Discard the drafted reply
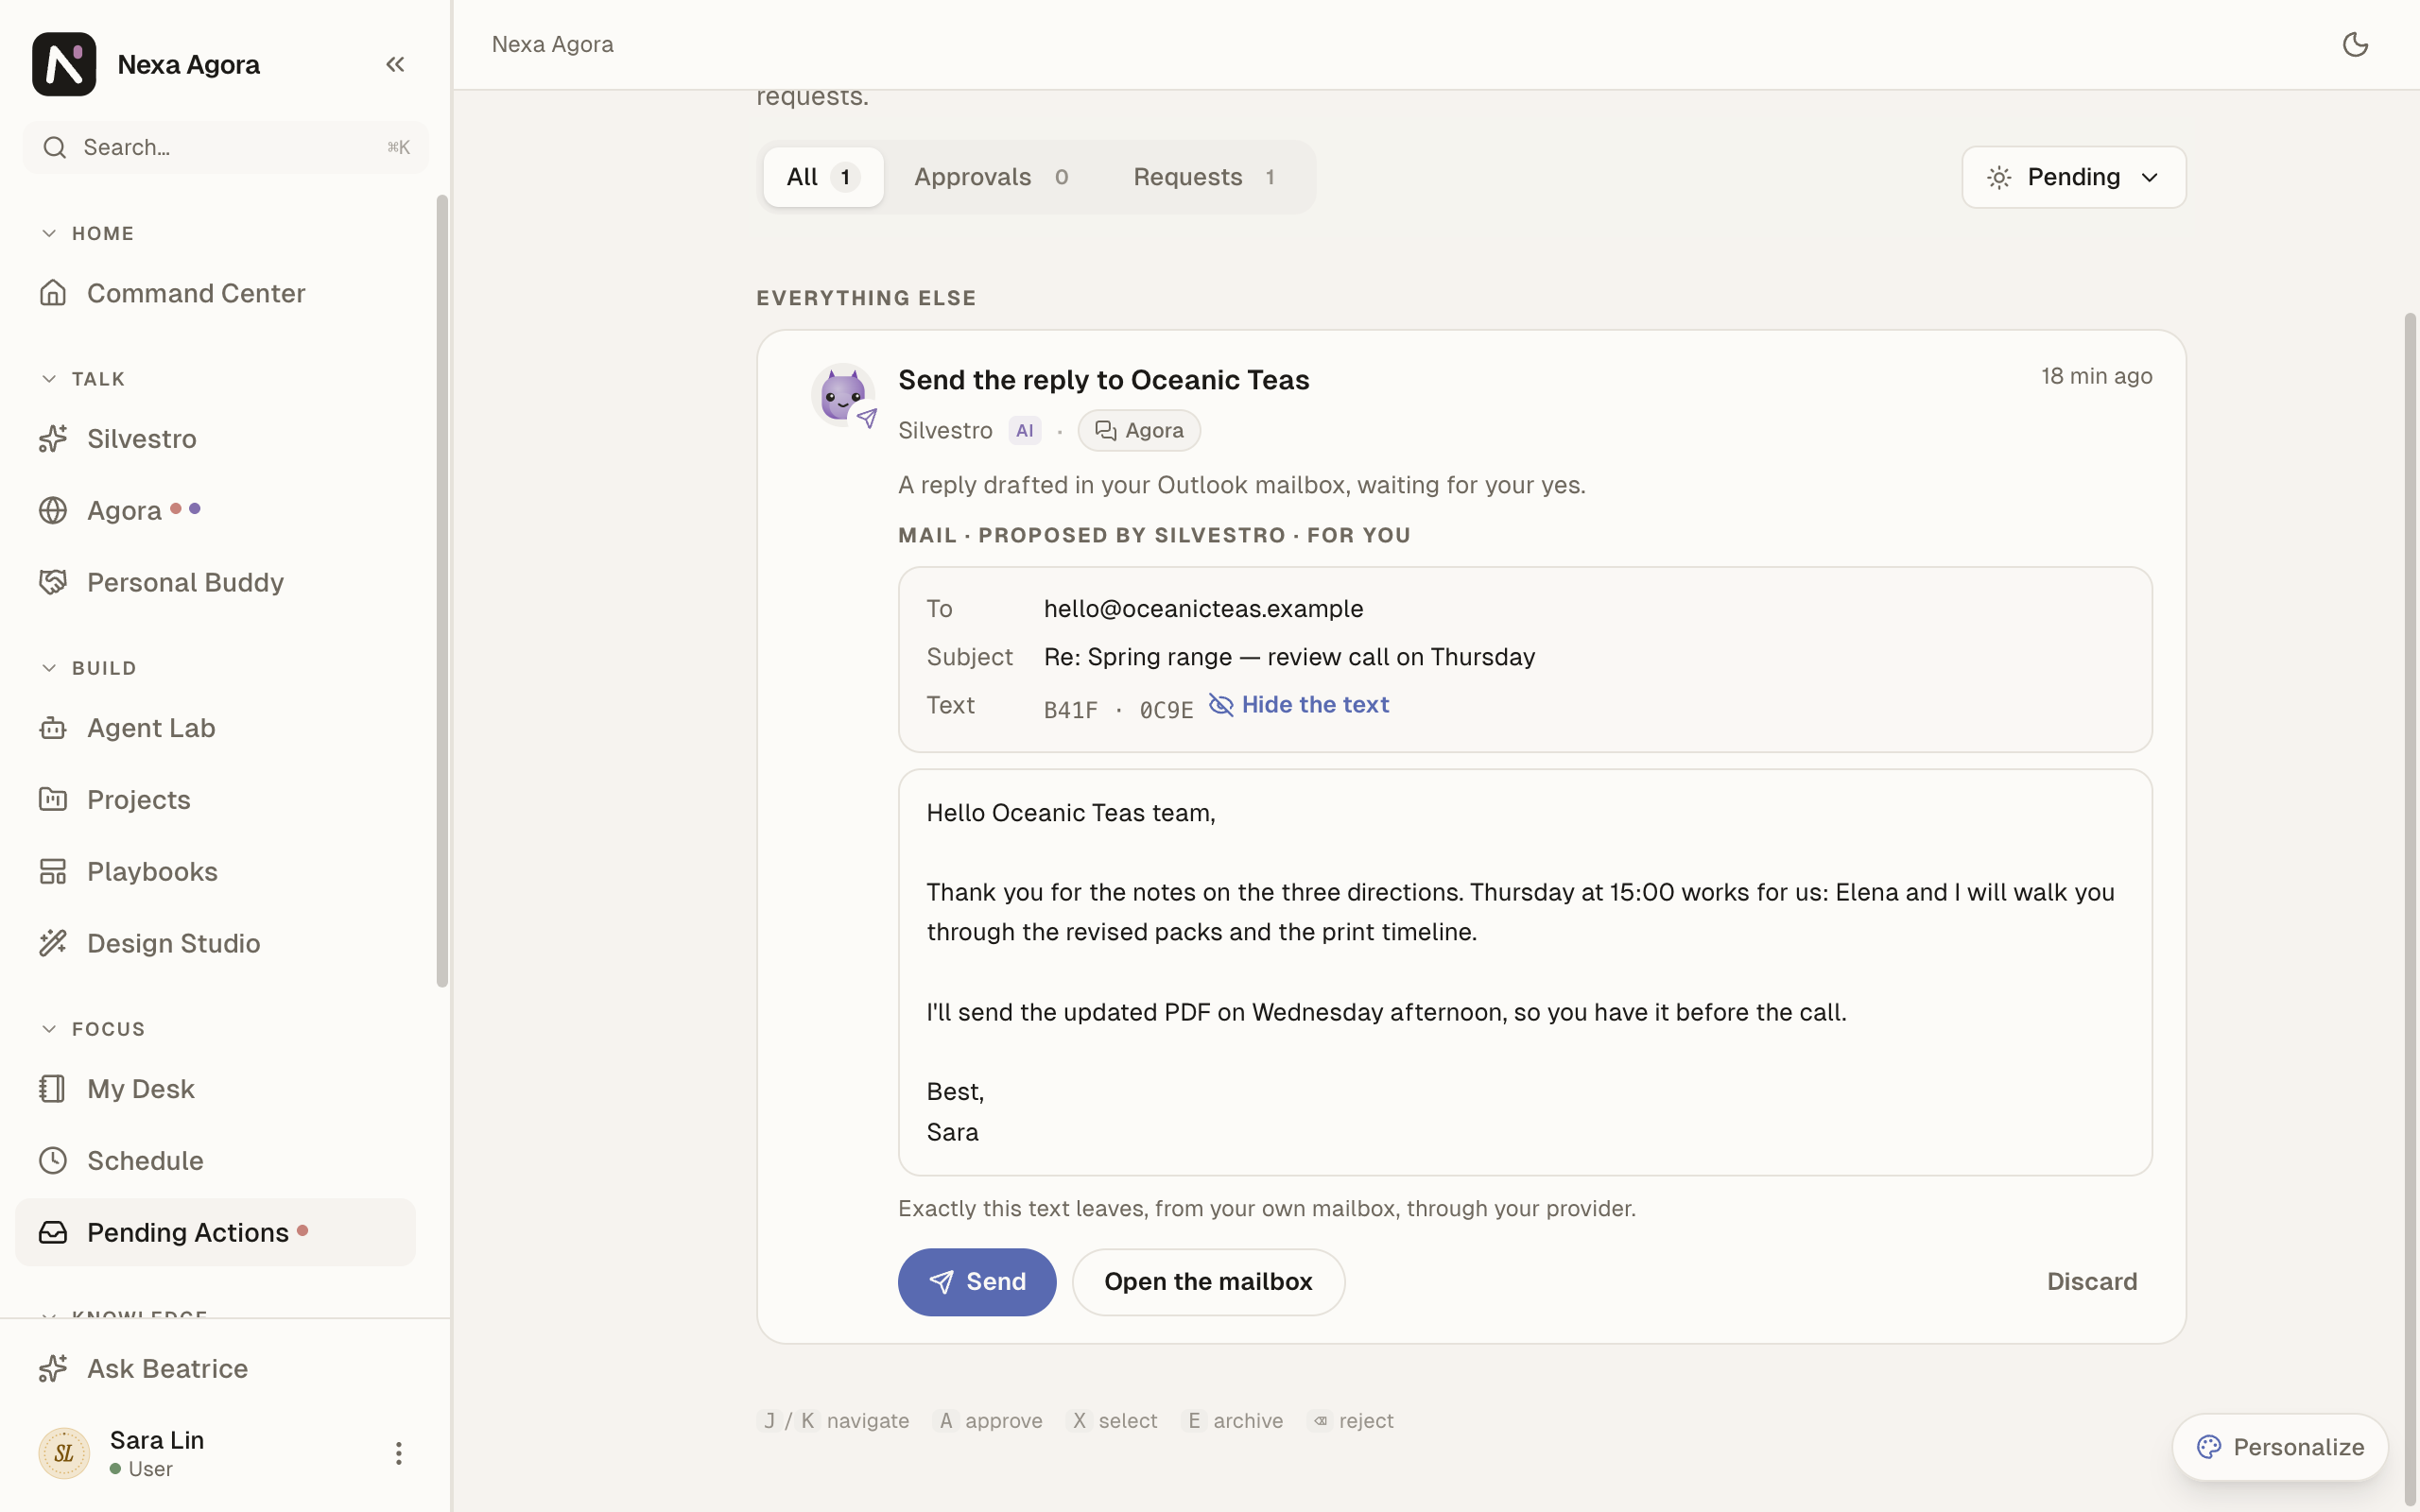 pyautogui.click(x=2092, y=1282)
